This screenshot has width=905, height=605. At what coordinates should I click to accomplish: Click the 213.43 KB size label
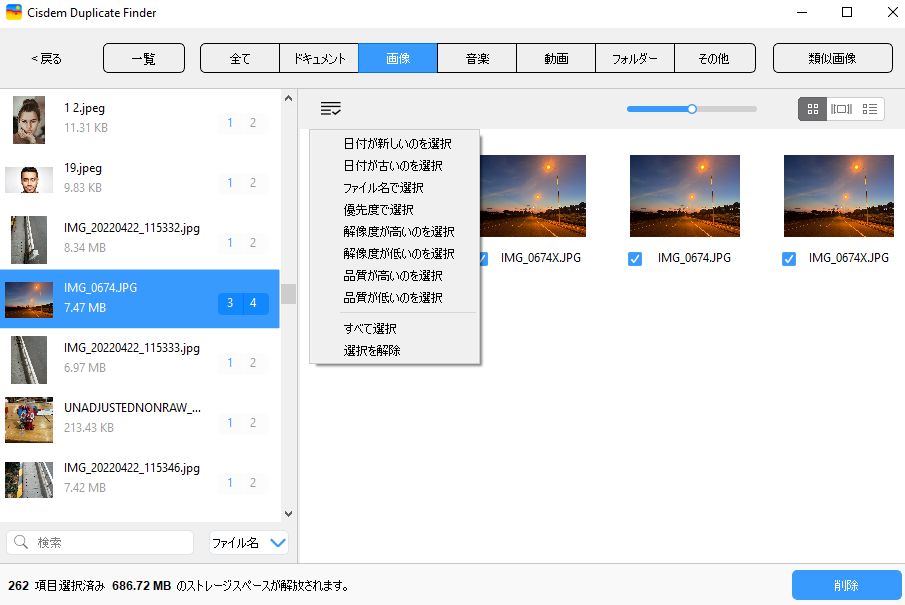[x=89, y=428]
